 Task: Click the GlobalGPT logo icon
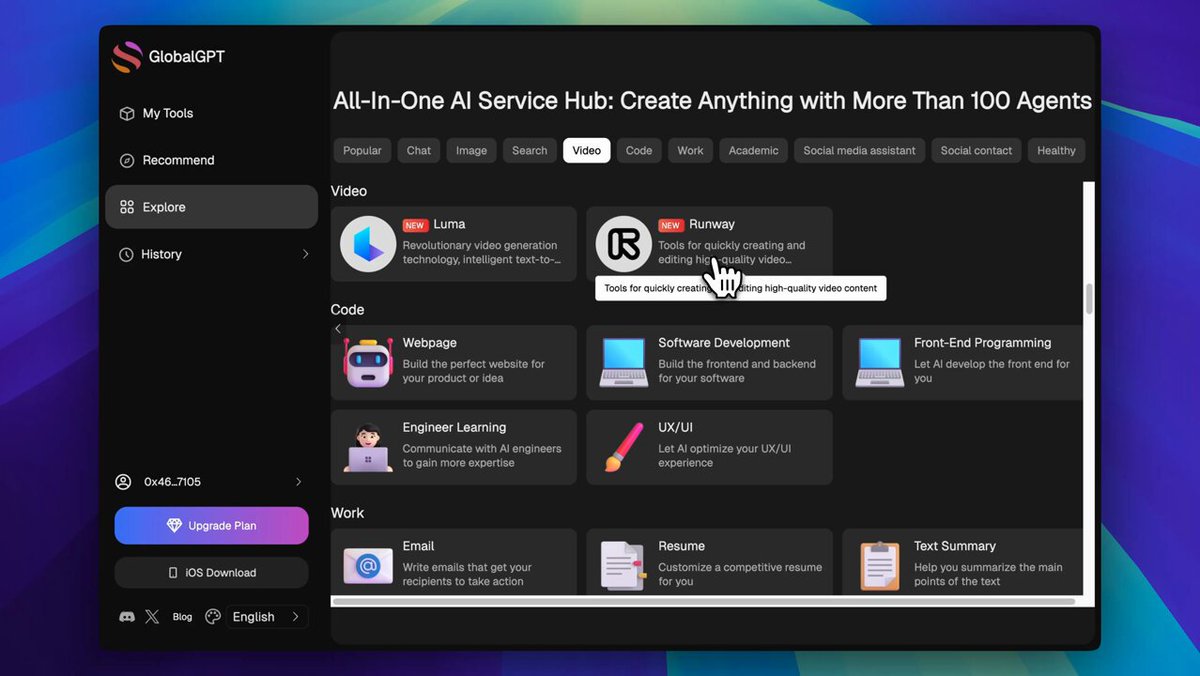(x=127, y=57)
